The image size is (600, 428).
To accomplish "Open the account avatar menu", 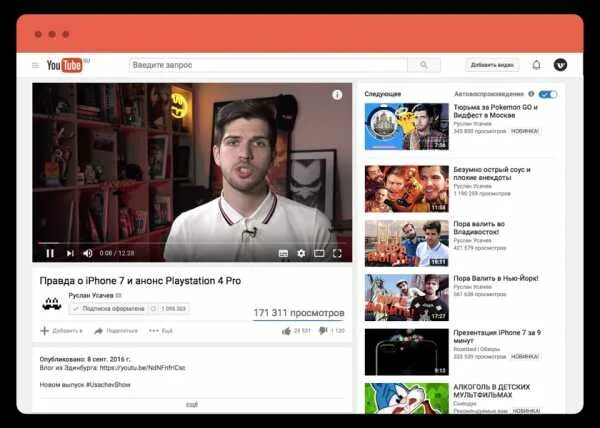I will [560, 65].
